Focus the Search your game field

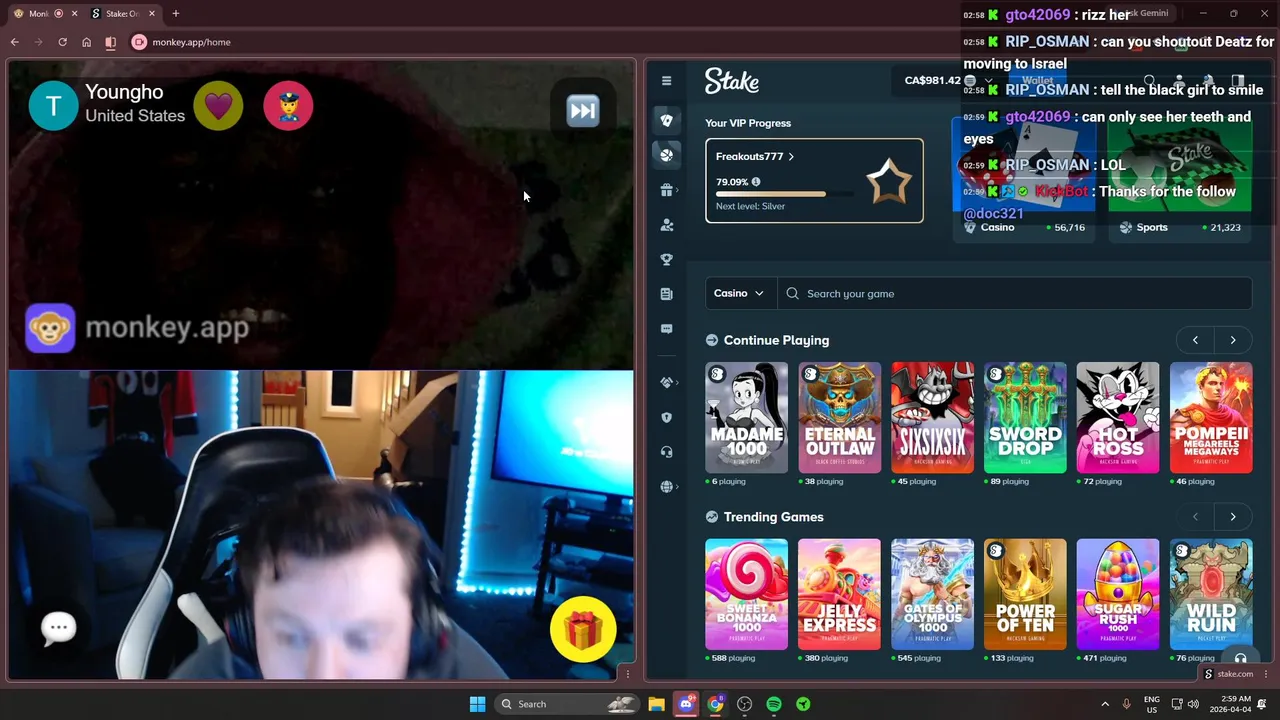tap(1014, 293)
